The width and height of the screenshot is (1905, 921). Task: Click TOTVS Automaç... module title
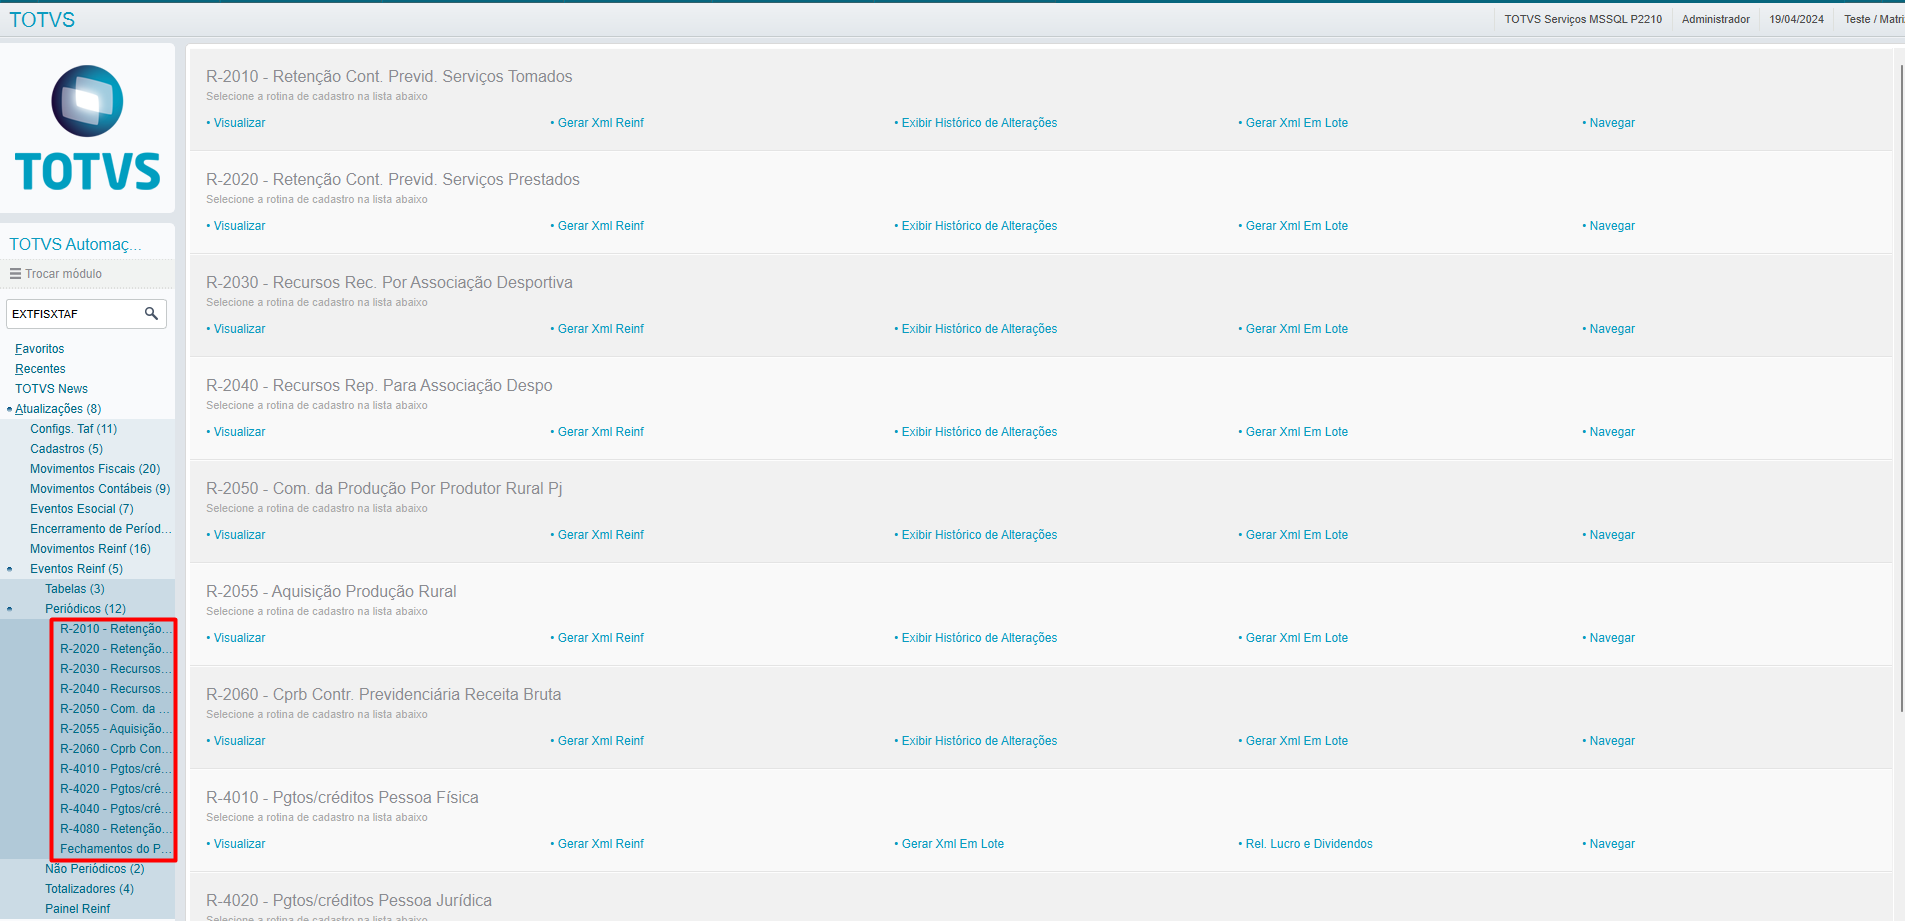click(75, 244)
